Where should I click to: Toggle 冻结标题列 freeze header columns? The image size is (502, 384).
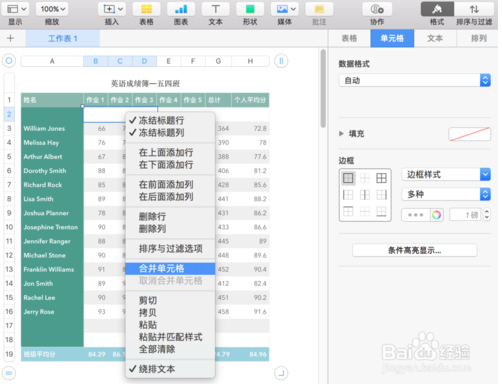170,133
